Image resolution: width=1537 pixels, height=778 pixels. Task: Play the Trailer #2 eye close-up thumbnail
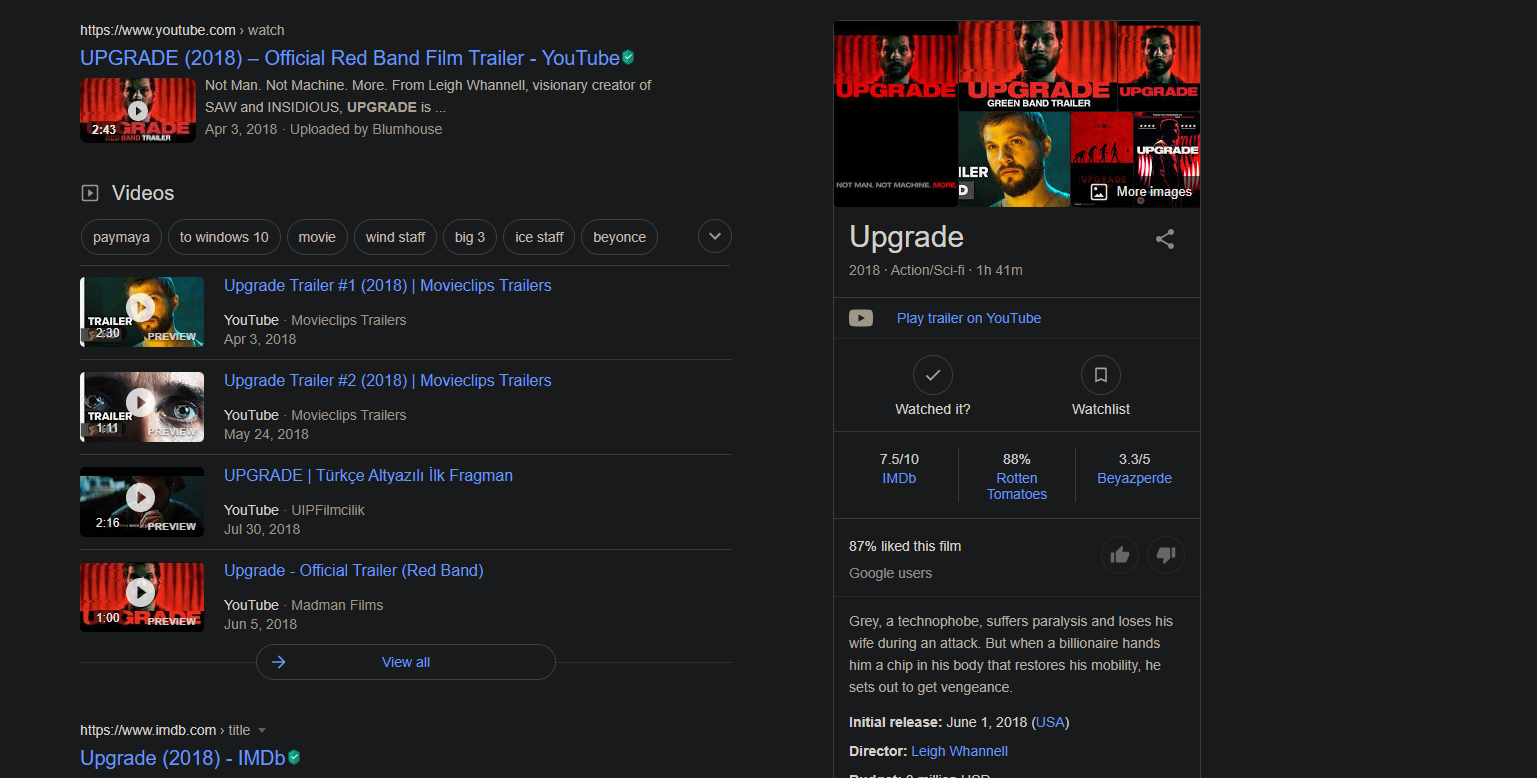(x=142, y=407)
